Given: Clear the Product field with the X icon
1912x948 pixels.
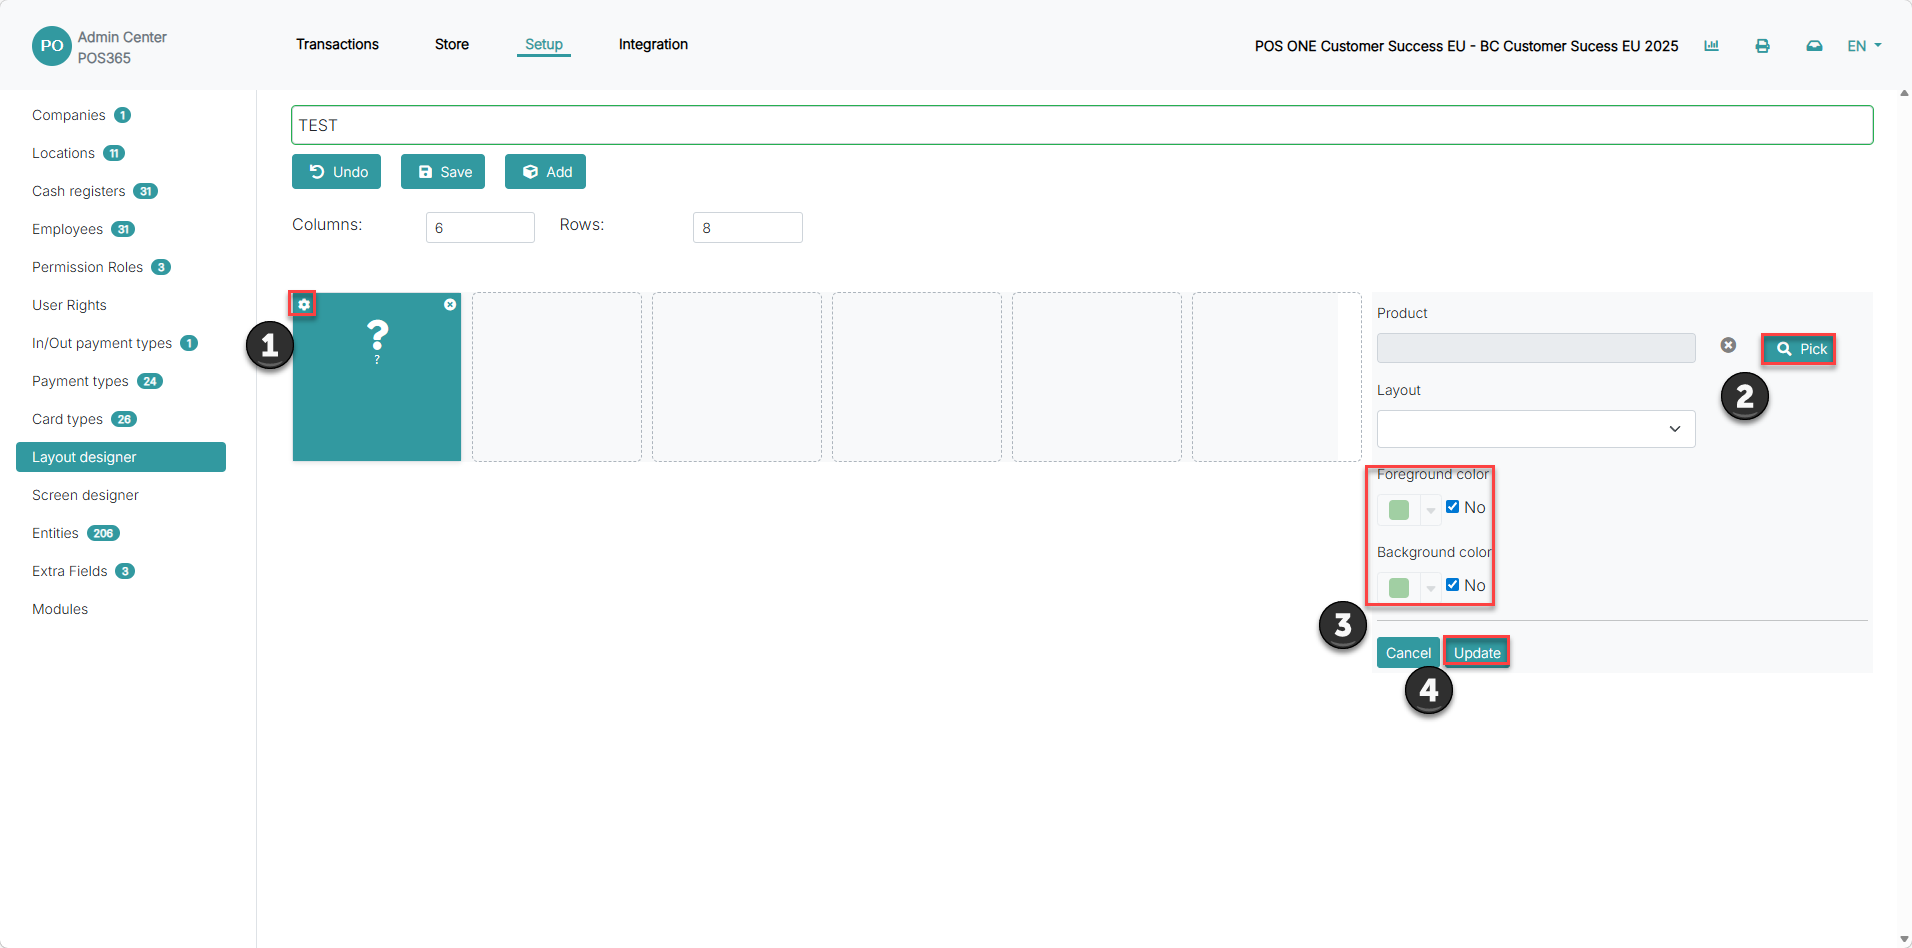Looking at the screenshot, I should coord(1728,345).
